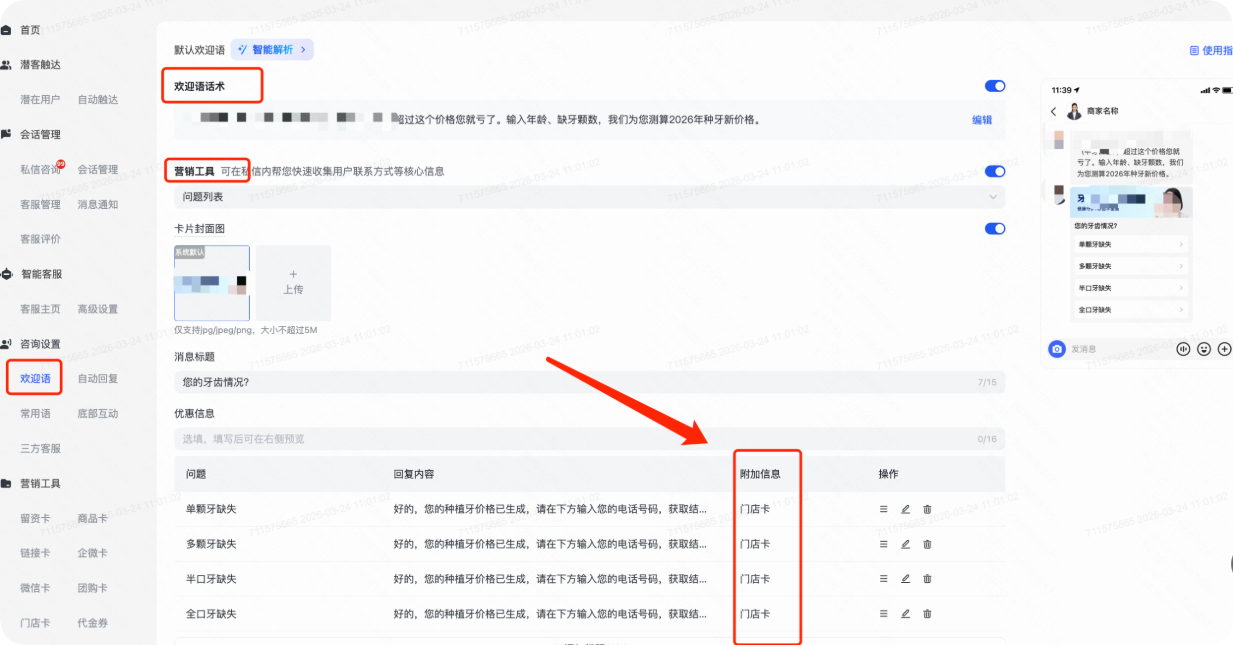Click the 咨询设置 section icon
Image resolution: width=1233 pixels, height=645 pixels.
click(x=7, y=344)
